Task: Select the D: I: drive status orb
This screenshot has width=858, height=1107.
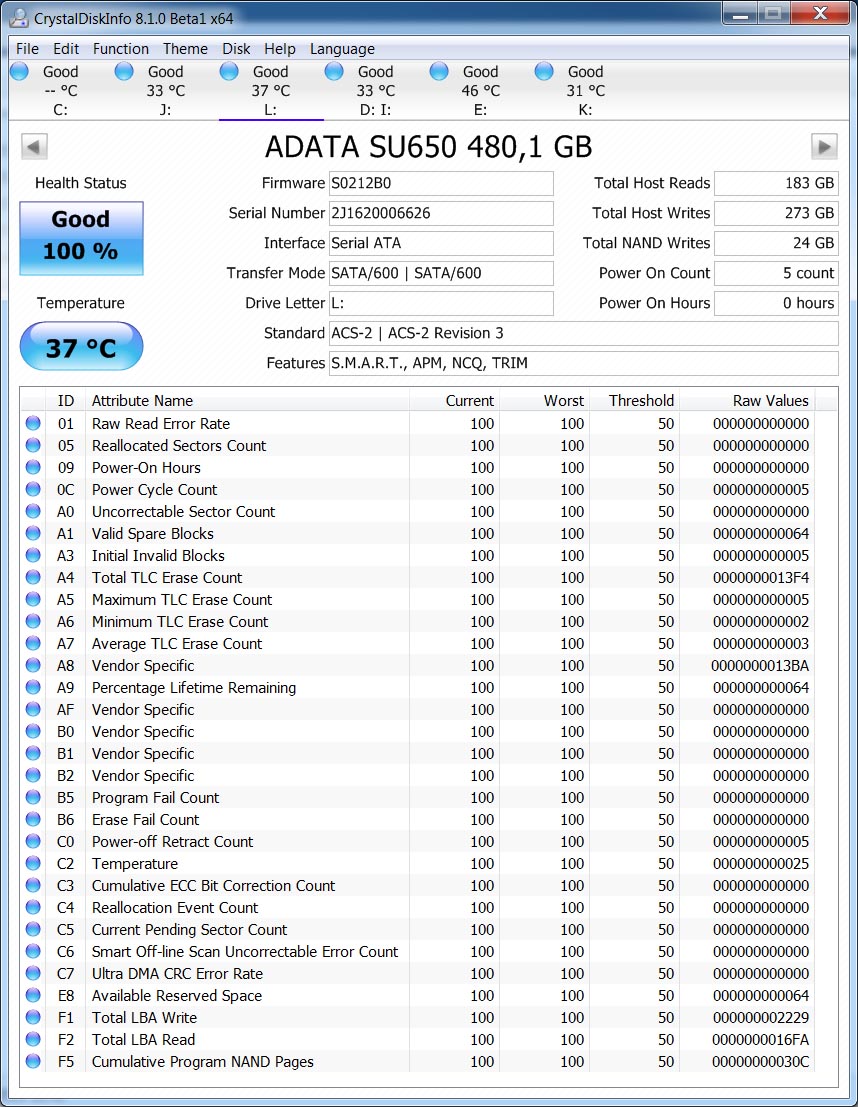Action: point(334,71)
